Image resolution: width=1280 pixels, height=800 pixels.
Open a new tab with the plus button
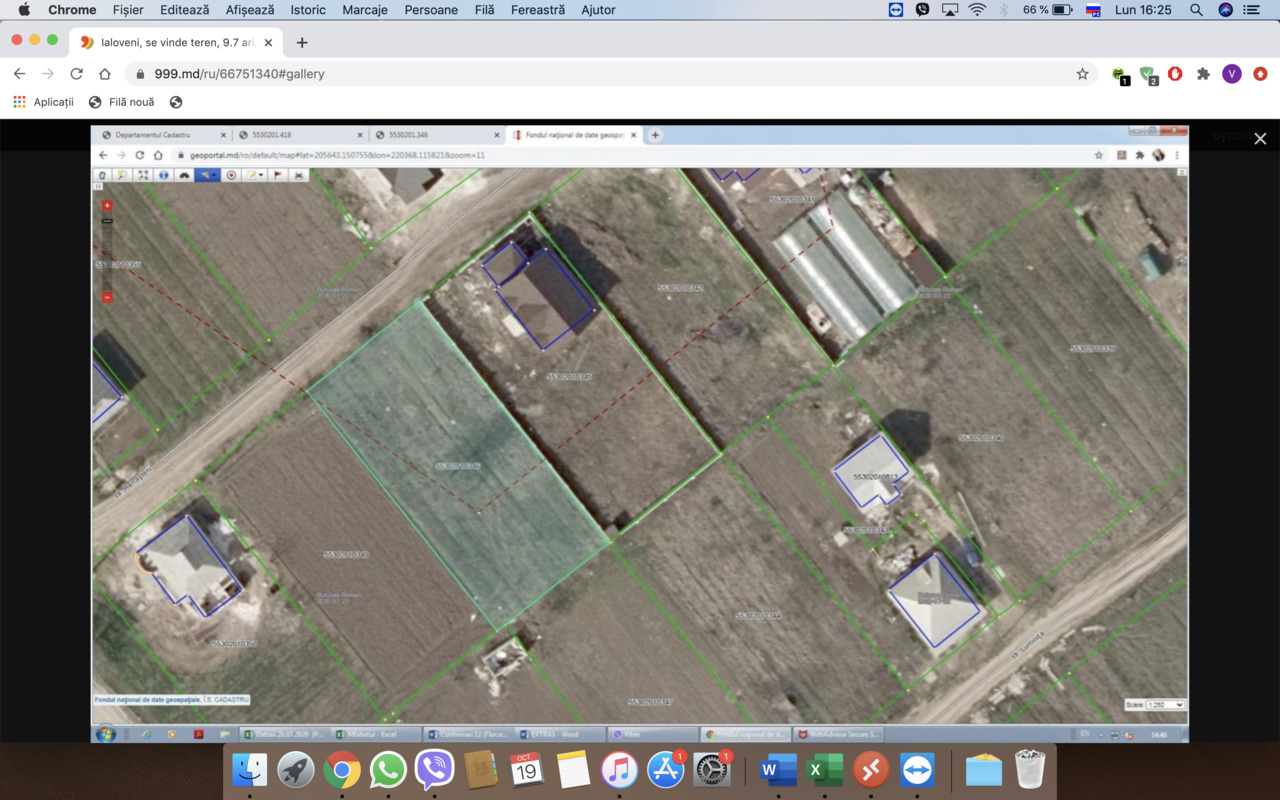point(302,42)
